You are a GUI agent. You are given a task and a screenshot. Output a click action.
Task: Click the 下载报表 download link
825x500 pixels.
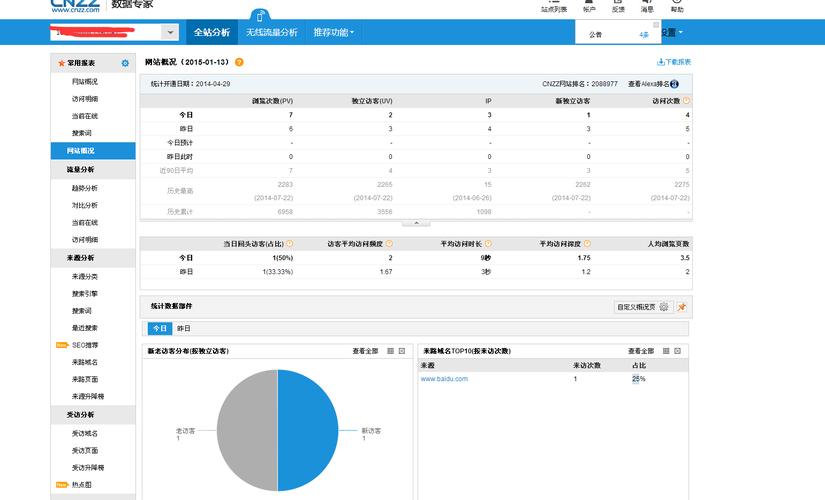pyautogui.click(x=674, y=62)
